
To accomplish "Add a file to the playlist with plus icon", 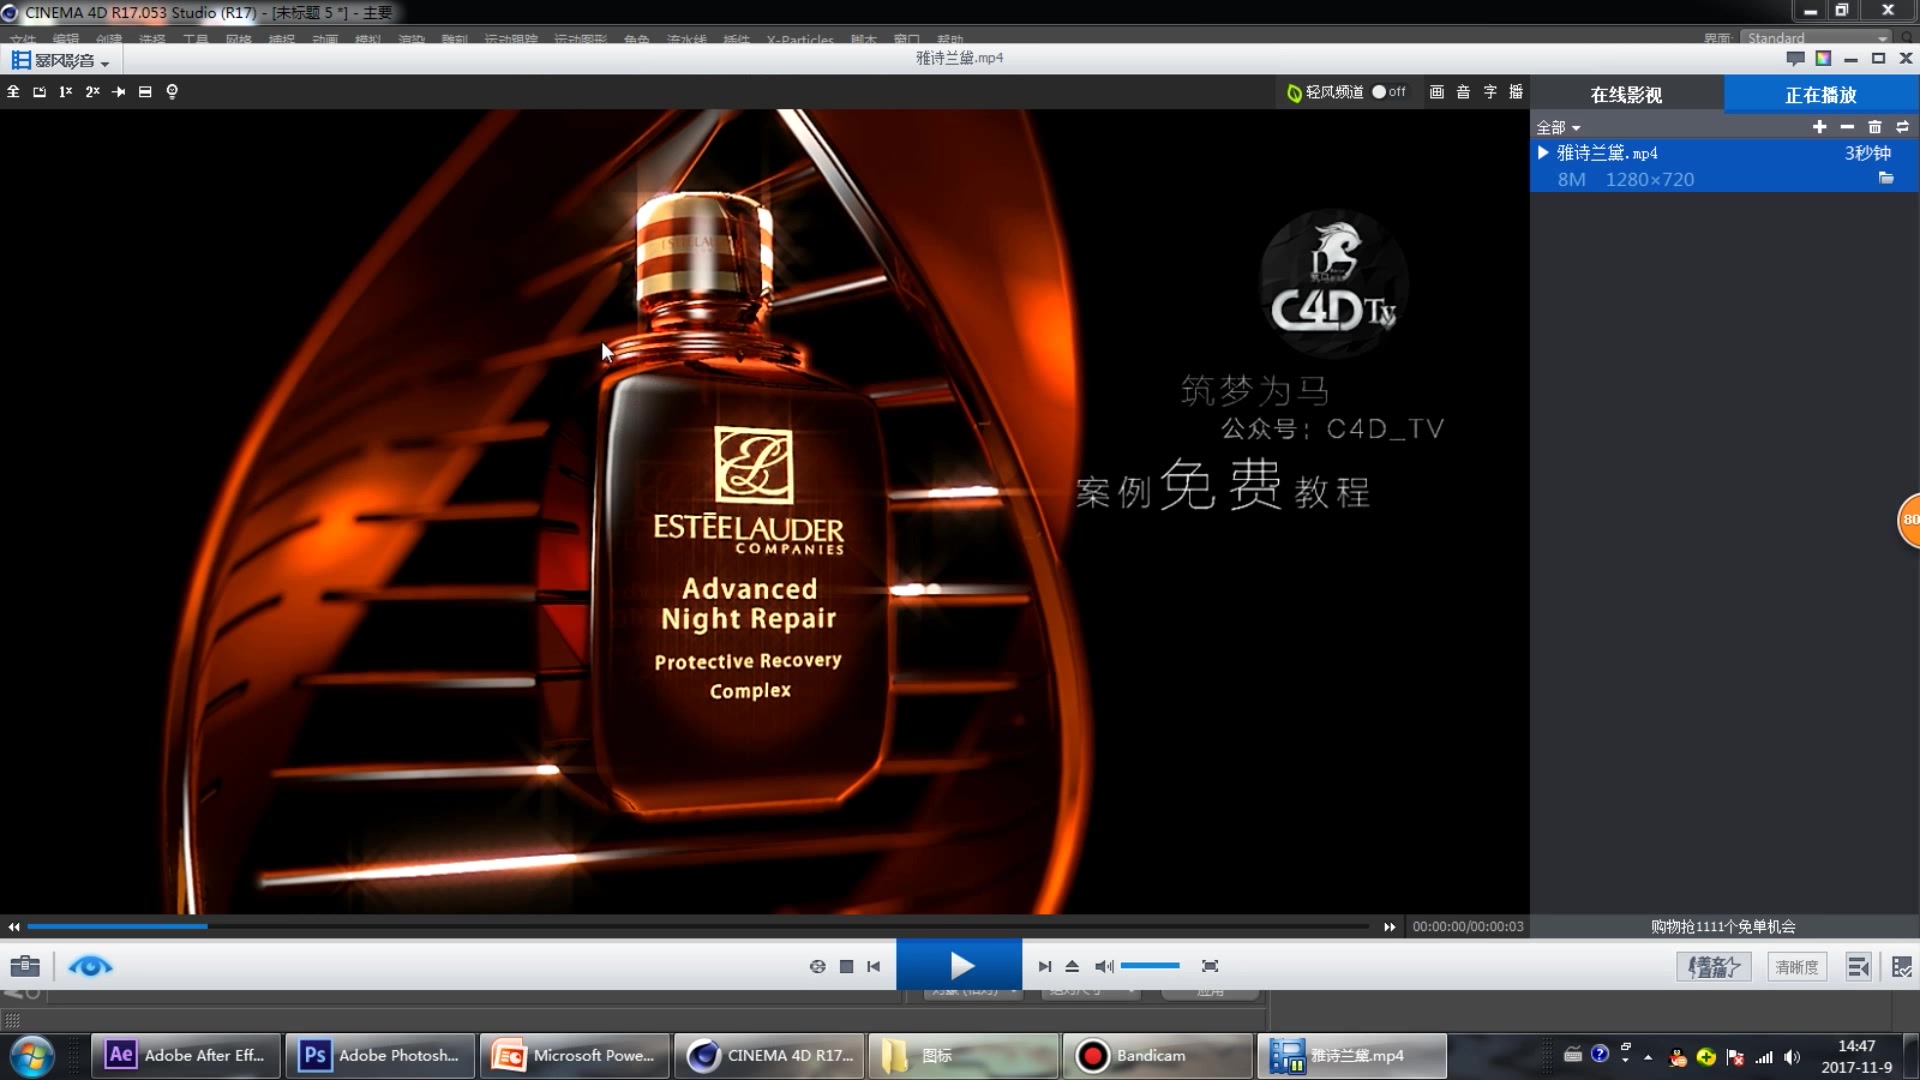I will coord(1819,127).
